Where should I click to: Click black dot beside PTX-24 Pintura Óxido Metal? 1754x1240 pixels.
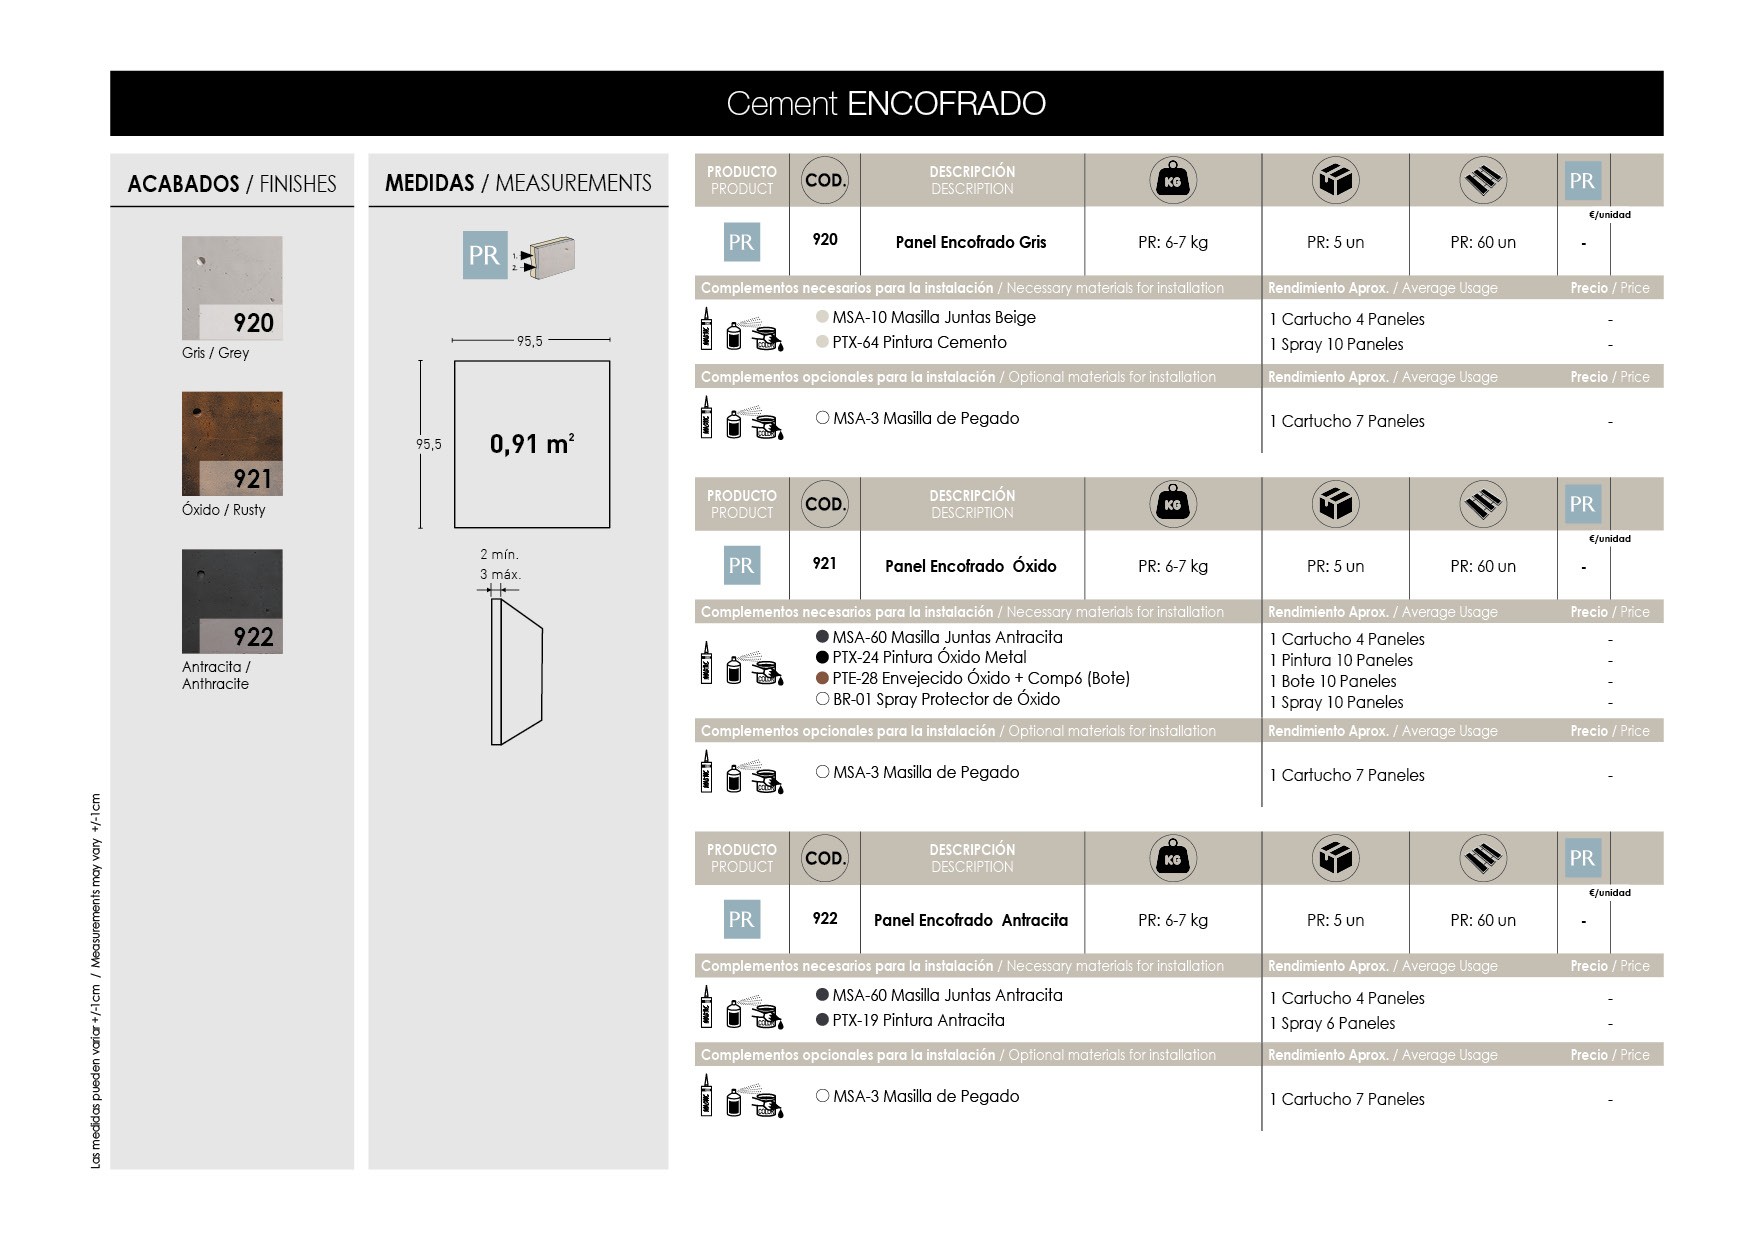click(x=822, y=657)
